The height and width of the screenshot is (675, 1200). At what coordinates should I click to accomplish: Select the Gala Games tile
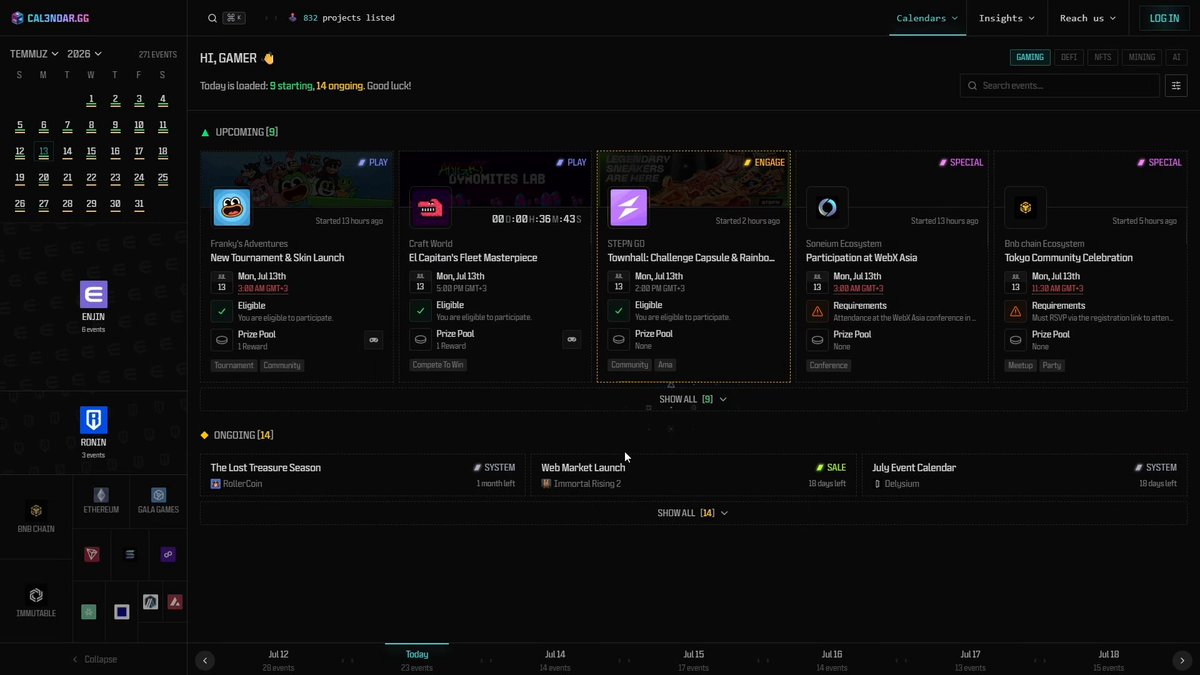coord(158,495)
